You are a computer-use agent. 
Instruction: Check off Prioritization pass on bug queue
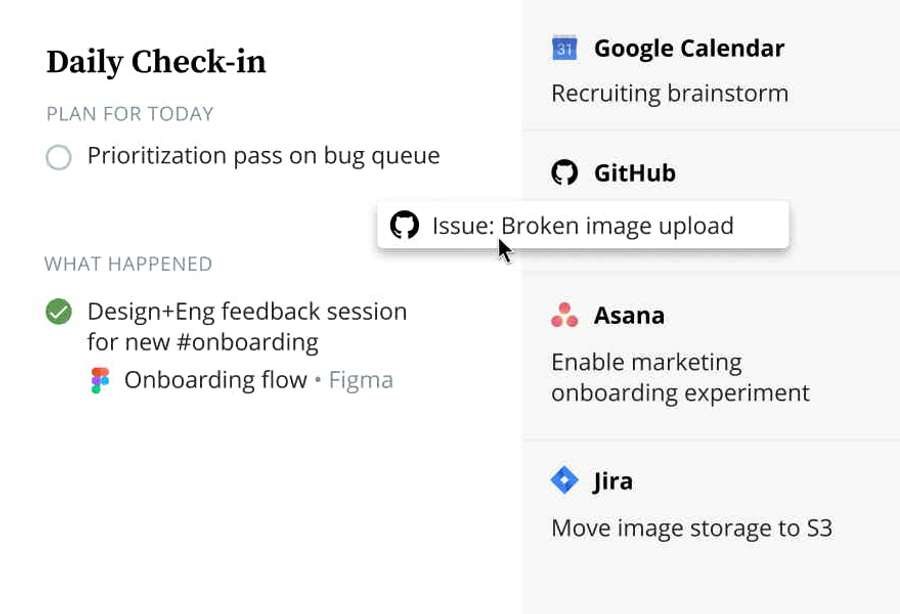pyautogui.click(x=59, y=157)
